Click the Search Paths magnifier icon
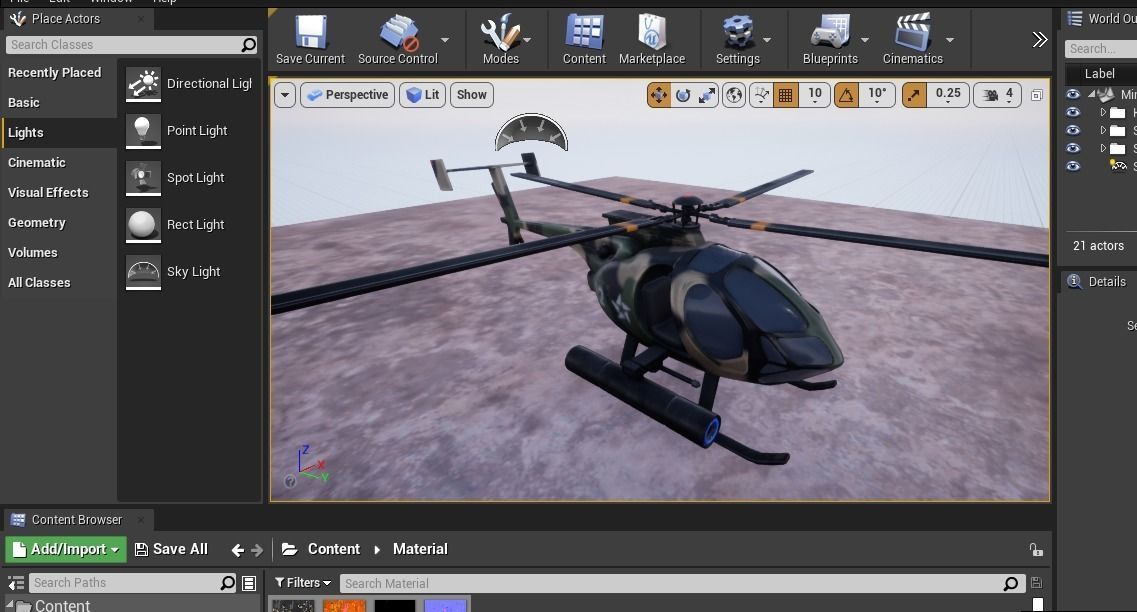 [228, 583]
